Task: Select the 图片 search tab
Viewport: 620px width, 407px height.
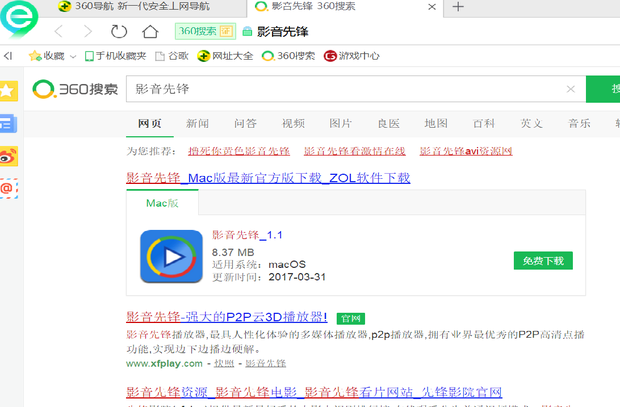Action: (x=340, y=123)
